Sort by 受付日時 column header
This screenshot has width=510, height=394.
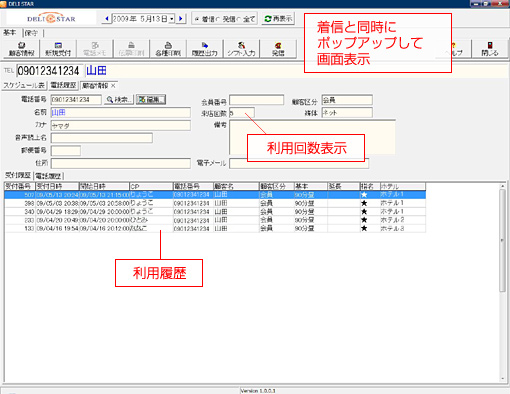(x=57, y=186)
